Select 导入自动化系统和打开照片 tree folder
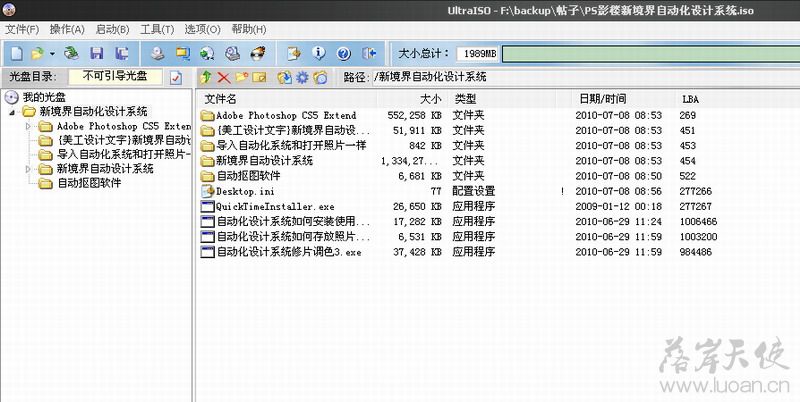This screenshot has width=800, height=402. click(x=123, y=155)
